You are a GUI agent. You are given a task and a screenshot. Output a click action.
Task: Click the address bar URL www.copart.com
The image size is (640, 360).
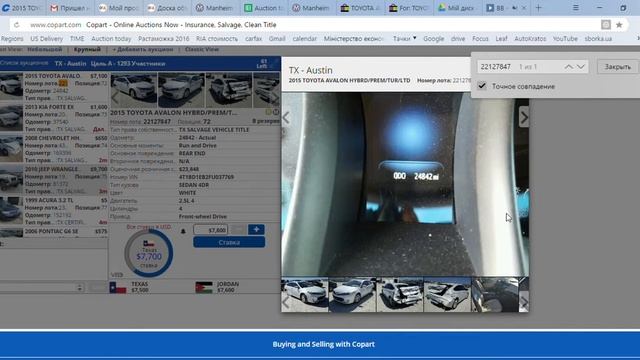tap(56, 25)
